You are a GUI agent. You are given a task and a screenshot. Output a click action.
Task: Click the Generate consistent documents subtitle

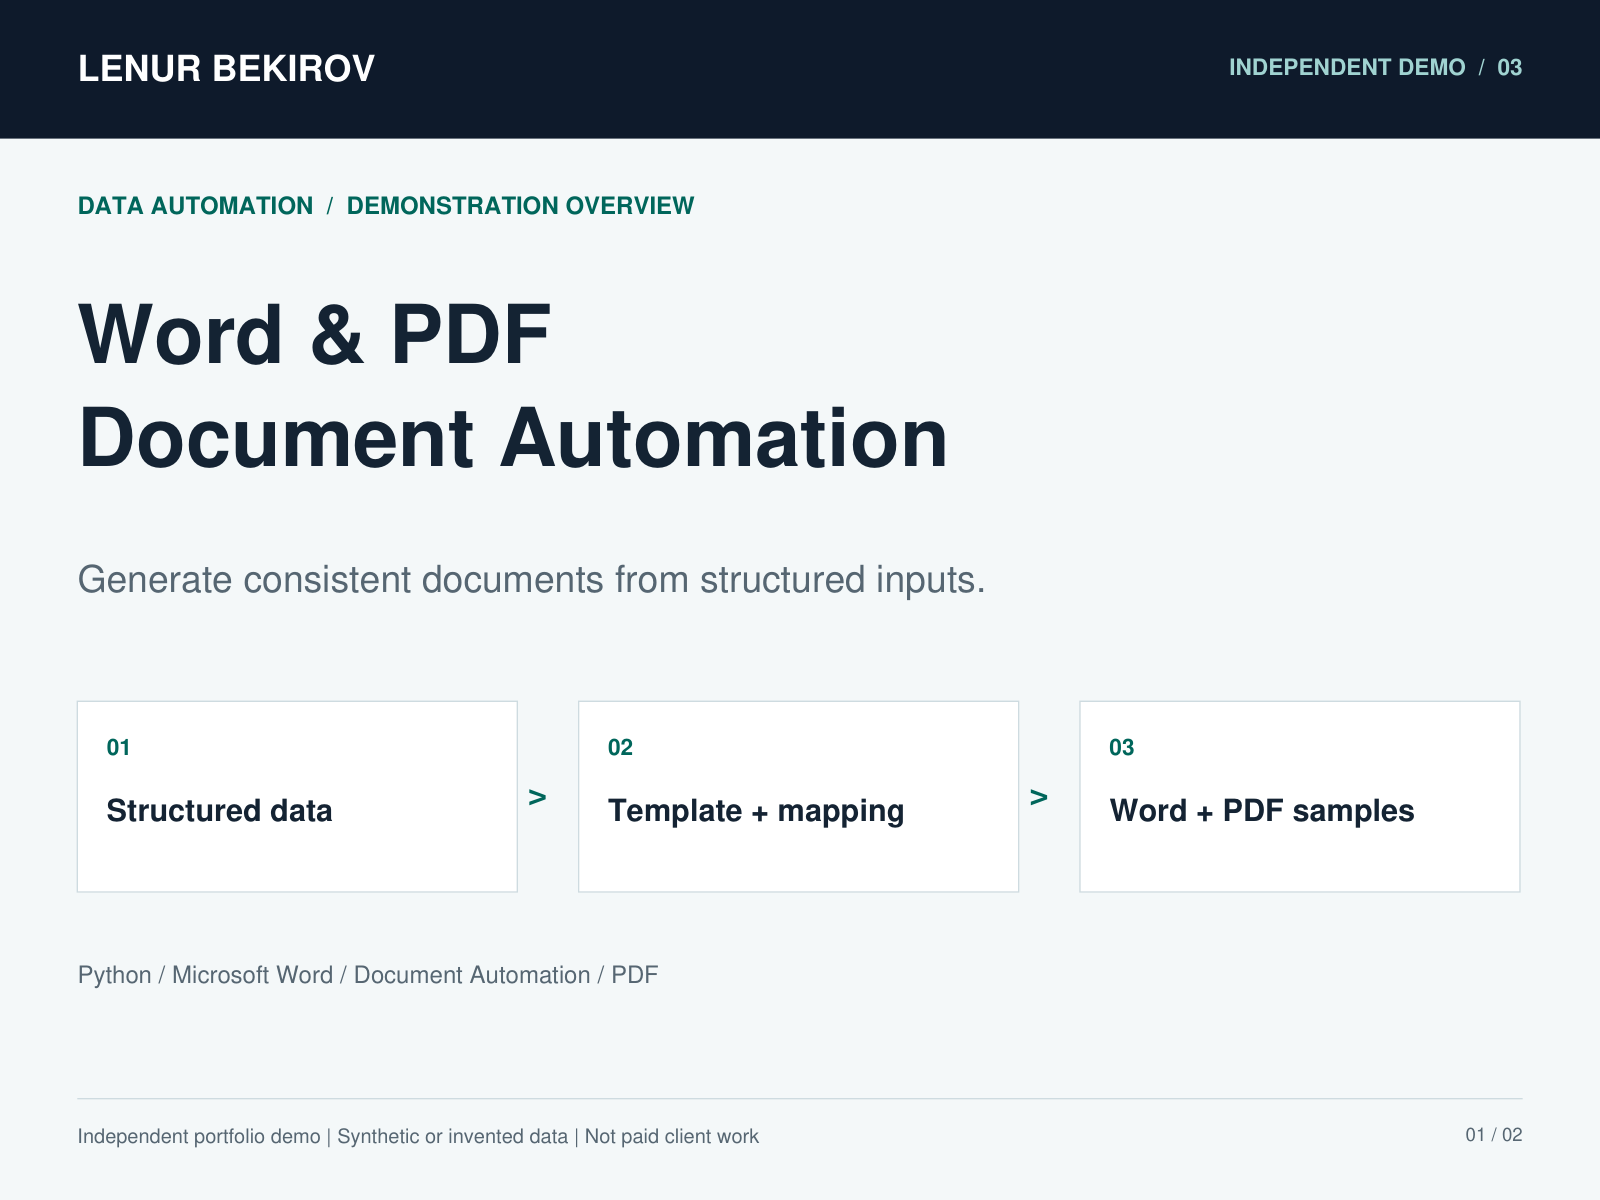coord(532,580)
